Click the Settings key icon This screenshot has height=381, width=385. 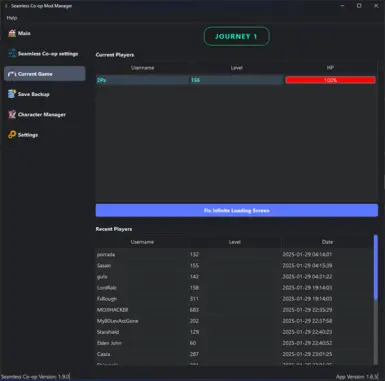pos(12,135)
